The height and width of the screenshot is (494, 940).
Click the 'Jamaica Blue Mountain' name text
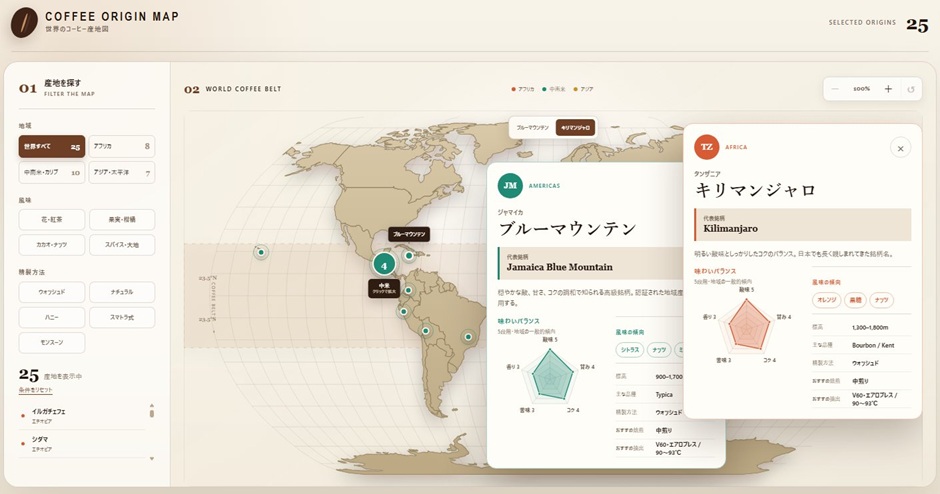click(x=559, y=267)
